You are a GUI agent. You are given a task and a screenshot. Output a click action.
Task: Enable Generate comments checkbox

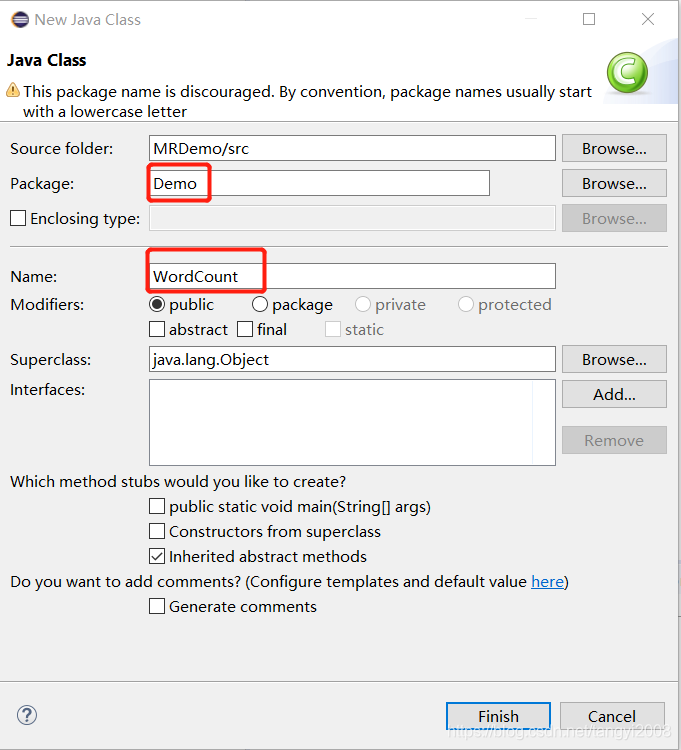(157, 606)
